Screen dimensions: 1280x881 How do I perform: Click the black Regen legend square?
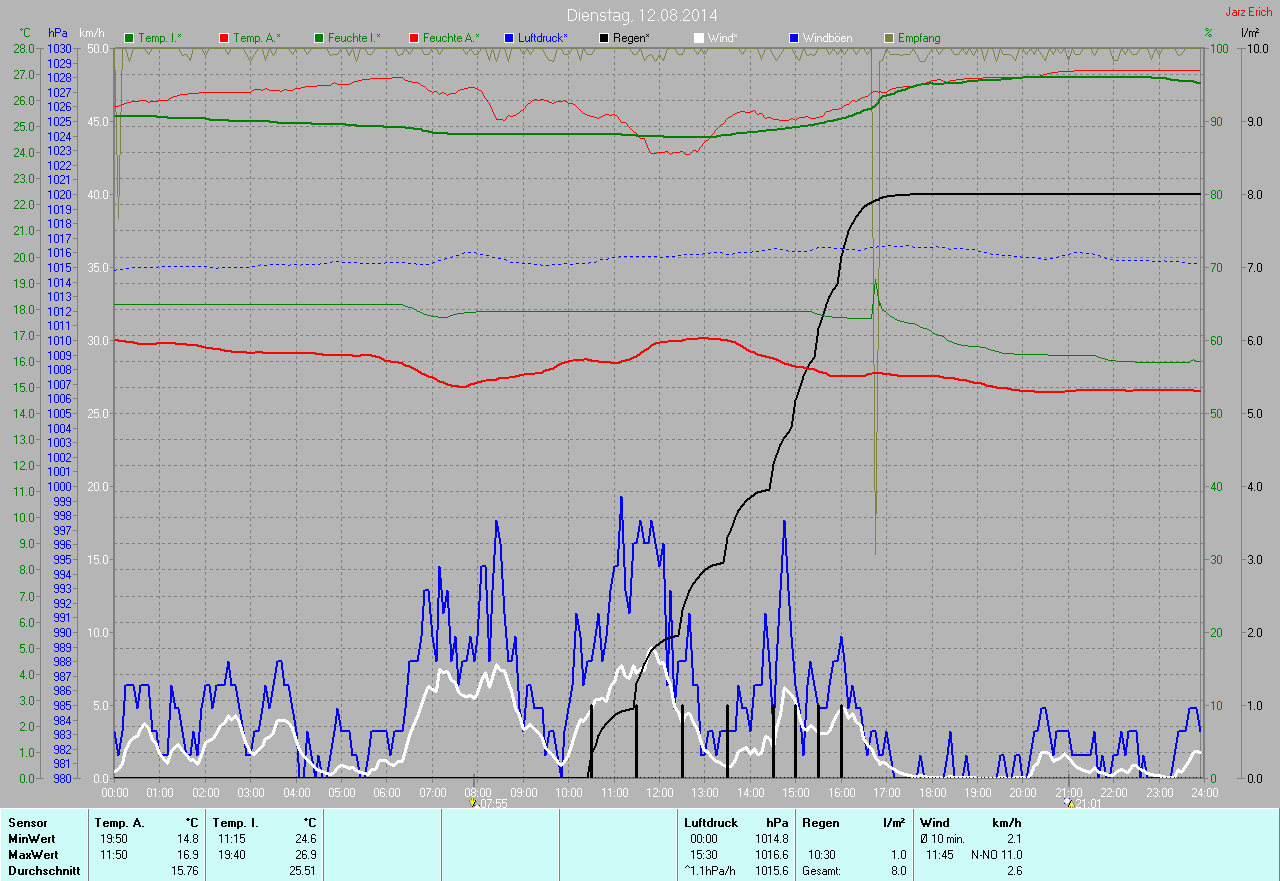click(604, 38)
